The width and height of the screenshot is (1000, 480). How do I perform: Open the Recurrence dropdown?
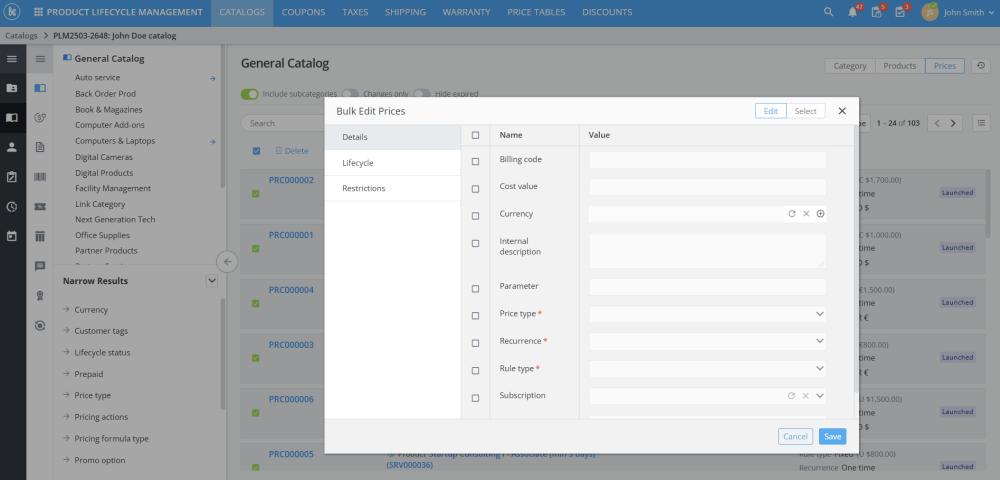707,342
